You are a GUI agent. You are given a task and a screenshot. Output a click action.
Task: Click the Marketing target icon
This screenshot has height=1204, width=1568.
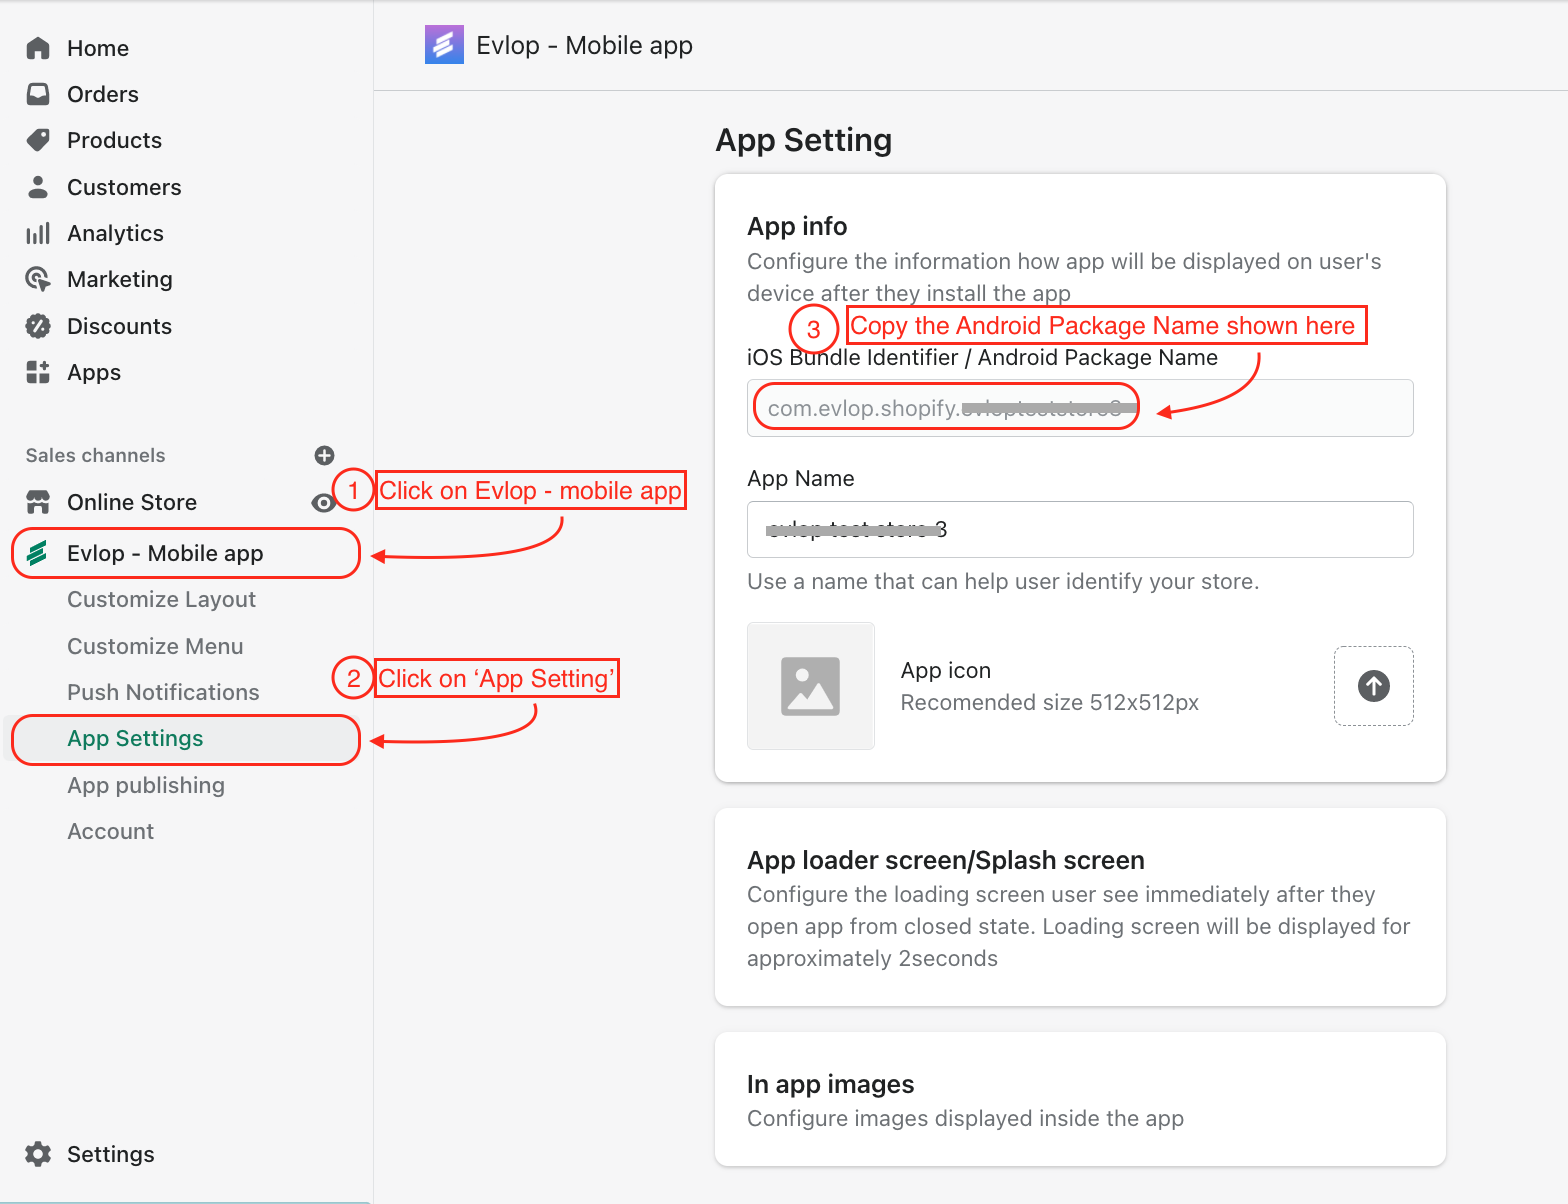[38, 279]
